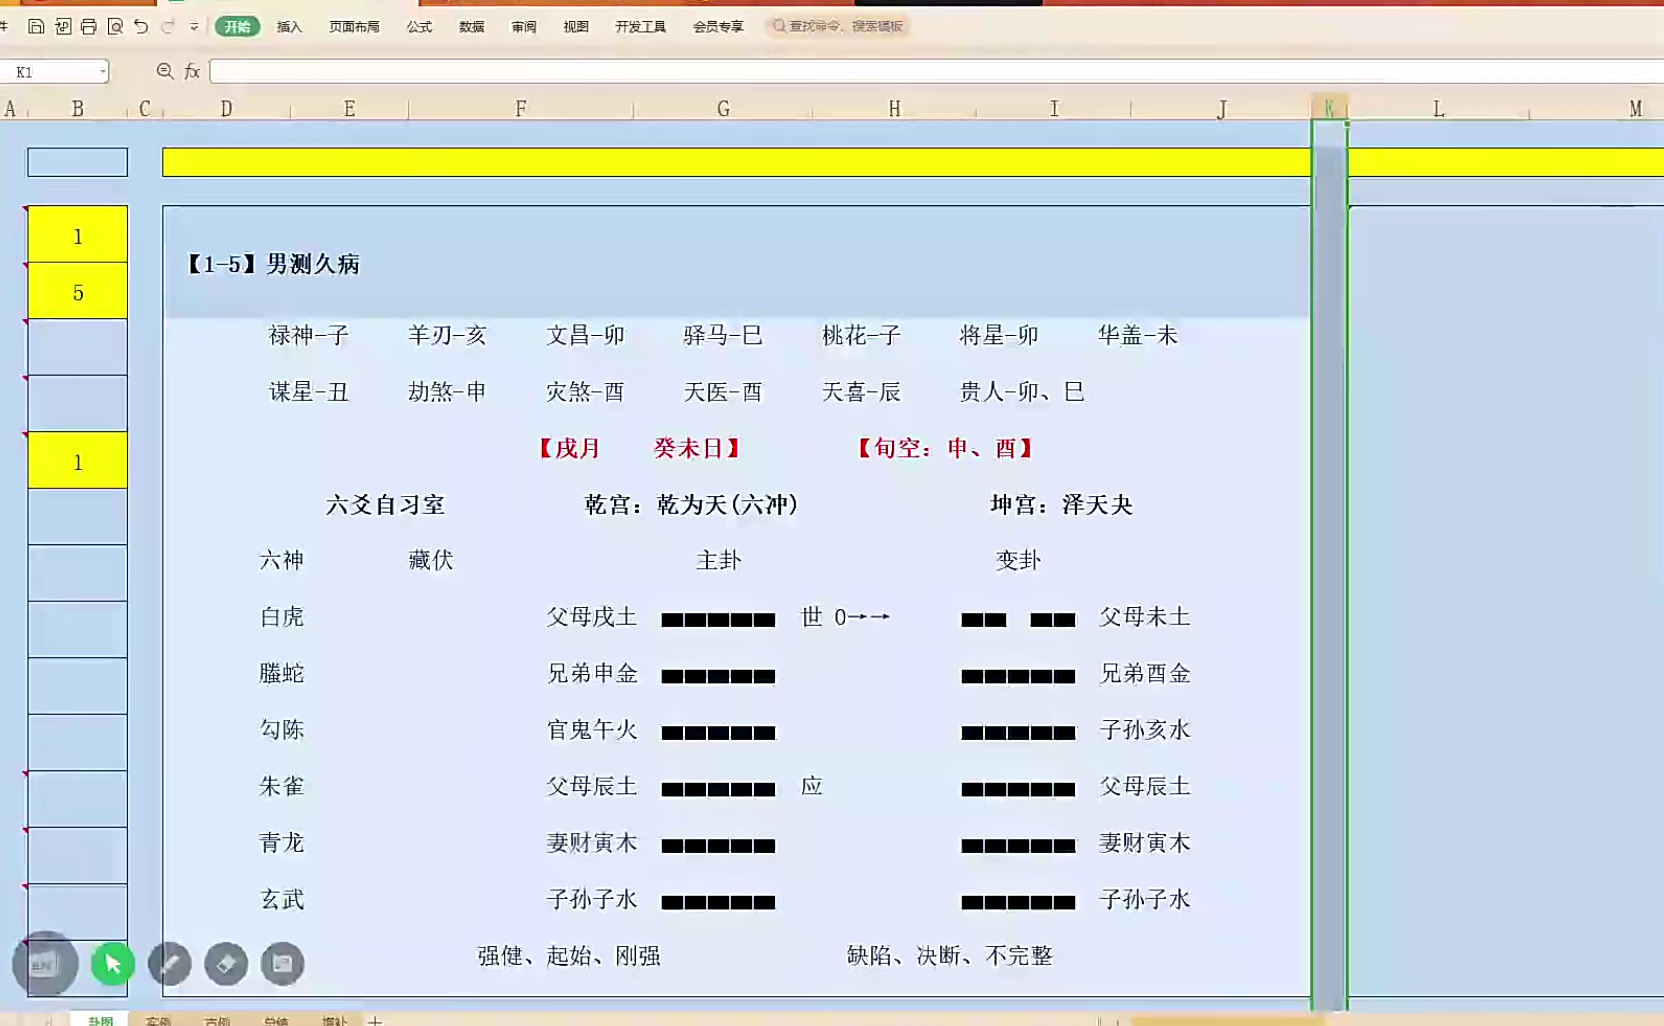Open the 插入 (Insert) ribbon tab
The width and height of the screenshot is (1664, 1026).
click(289, 27)
